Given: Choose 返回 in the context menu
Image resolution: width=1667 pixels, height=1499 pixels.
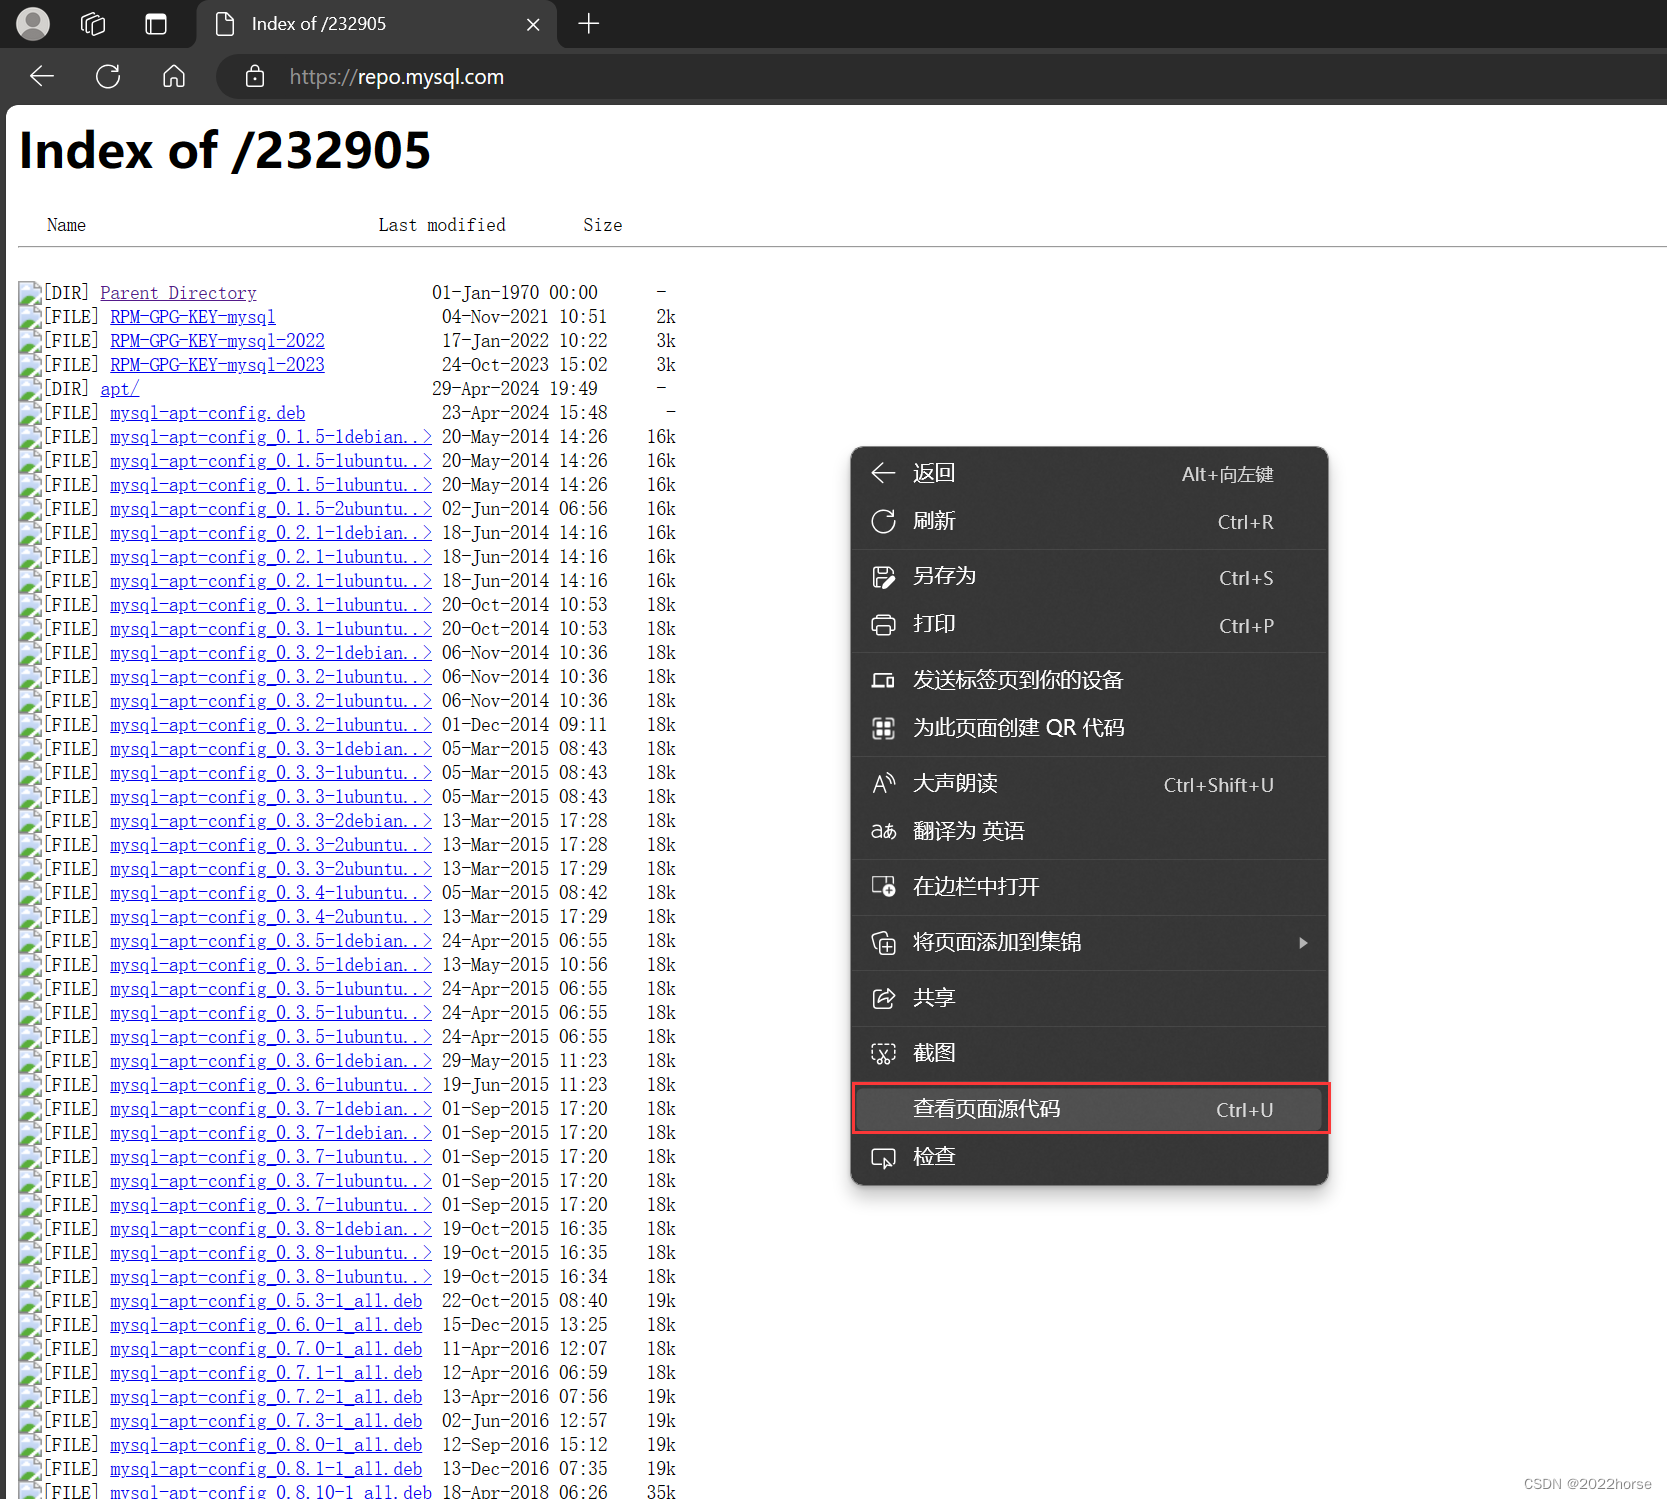Looking at the screenshot, I should tap(1089, 473).
